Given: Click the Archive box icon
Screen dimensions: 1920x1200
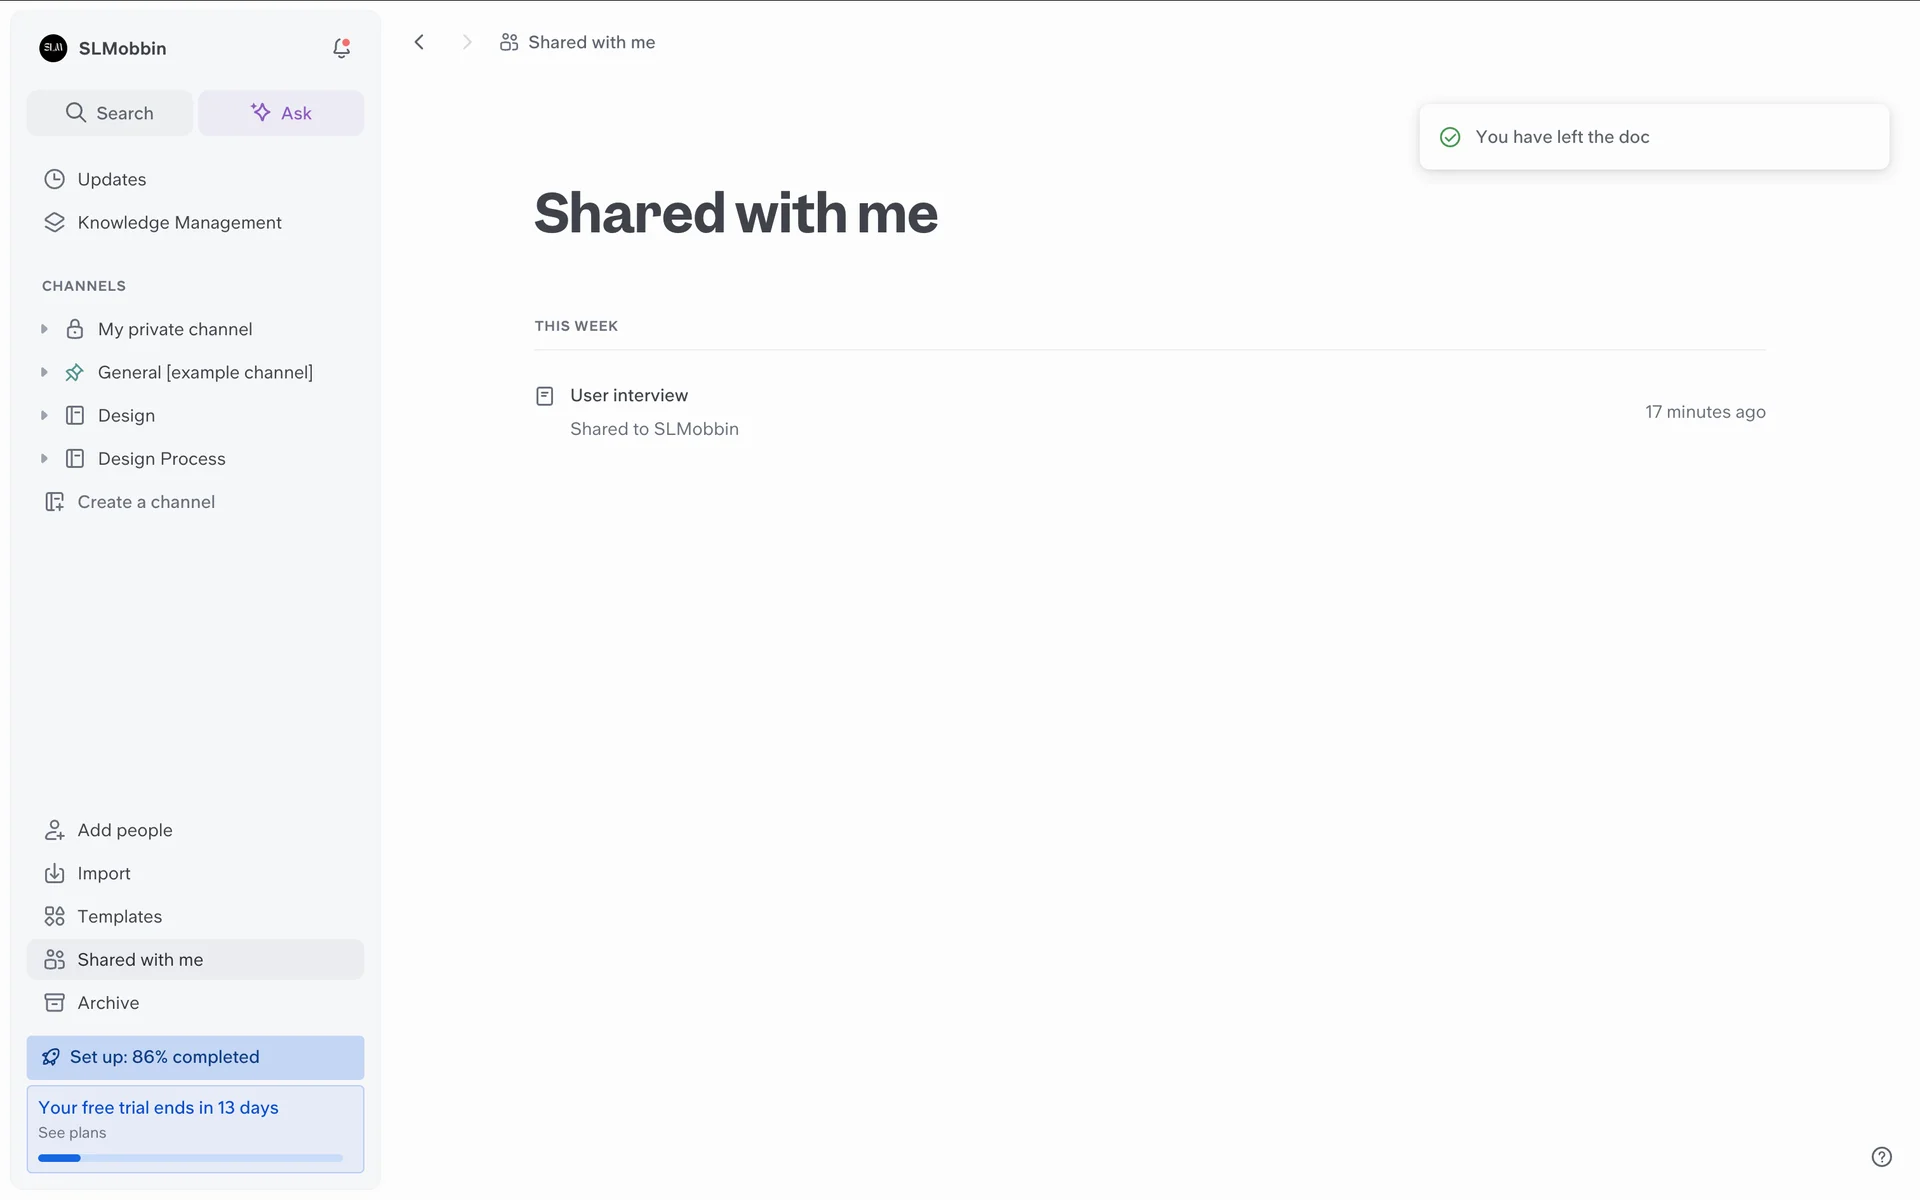Looking at the screenshot, I should pos(55,1002).
